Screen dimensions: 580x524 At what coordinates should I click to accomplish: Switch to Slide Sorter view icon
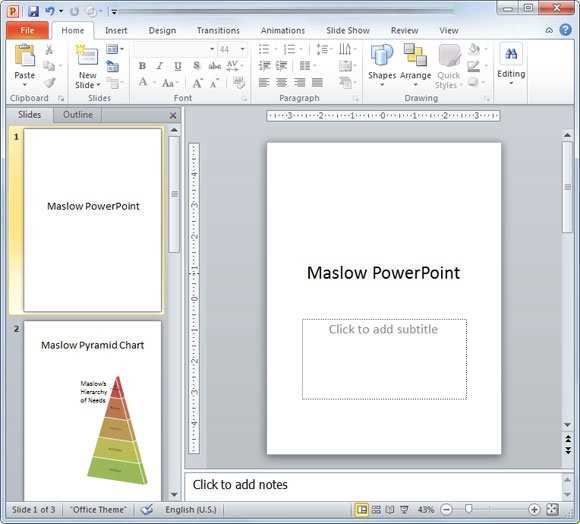pos(376,510)
